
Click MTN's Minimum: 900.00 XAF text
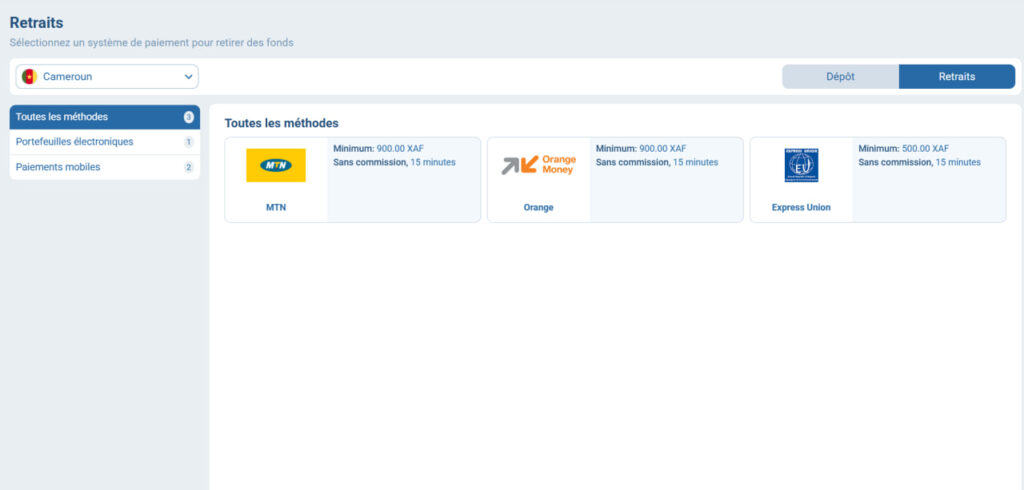click(378, 148)
